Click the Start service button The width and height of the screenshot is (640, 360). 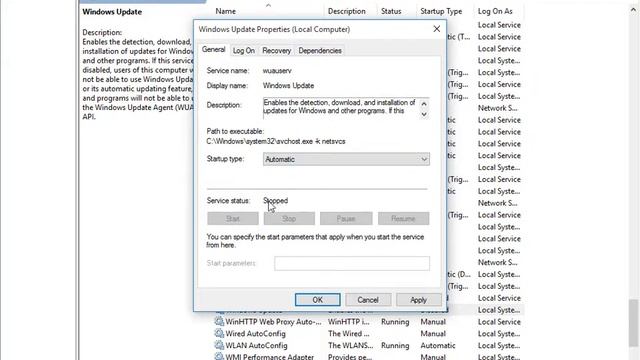click(x=233, y=219)
